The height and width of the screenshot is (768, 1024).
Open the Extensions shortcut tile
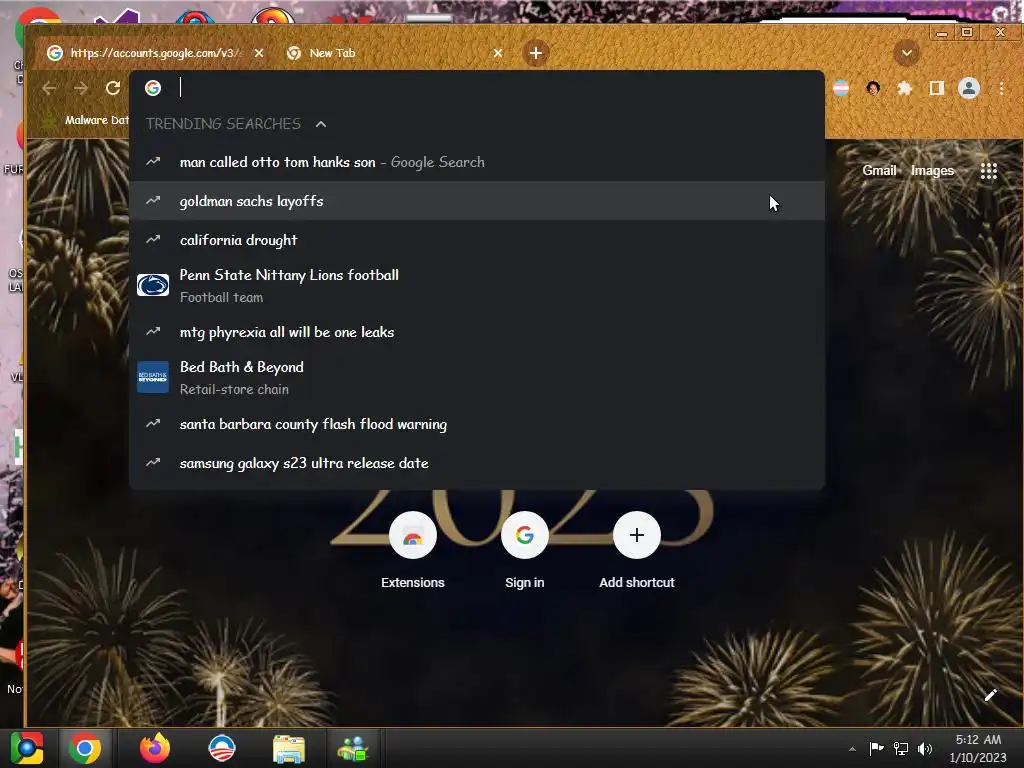pyautogui.click(x=413, y=550)
